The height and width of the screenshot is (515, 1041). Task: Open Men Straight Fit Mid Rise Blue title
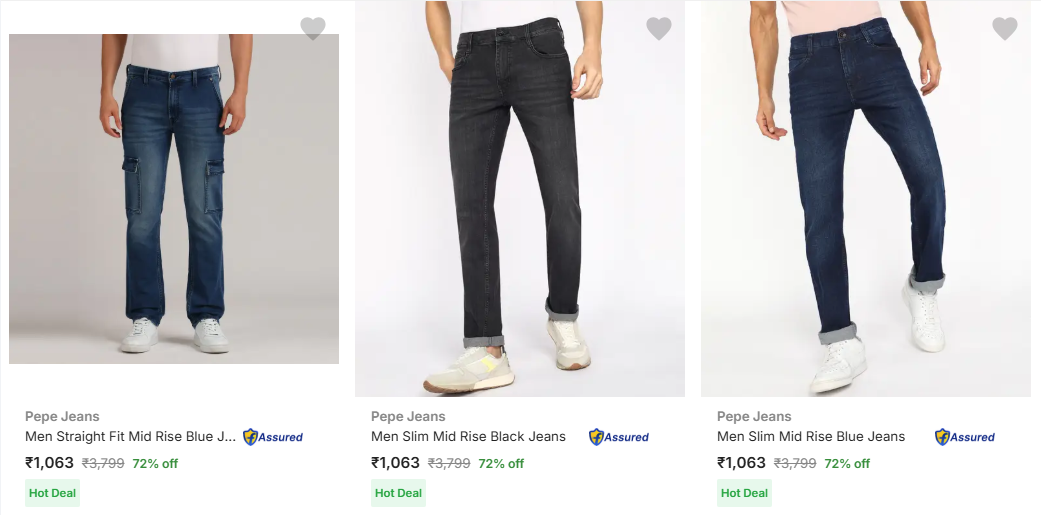(x=131, y=437)
